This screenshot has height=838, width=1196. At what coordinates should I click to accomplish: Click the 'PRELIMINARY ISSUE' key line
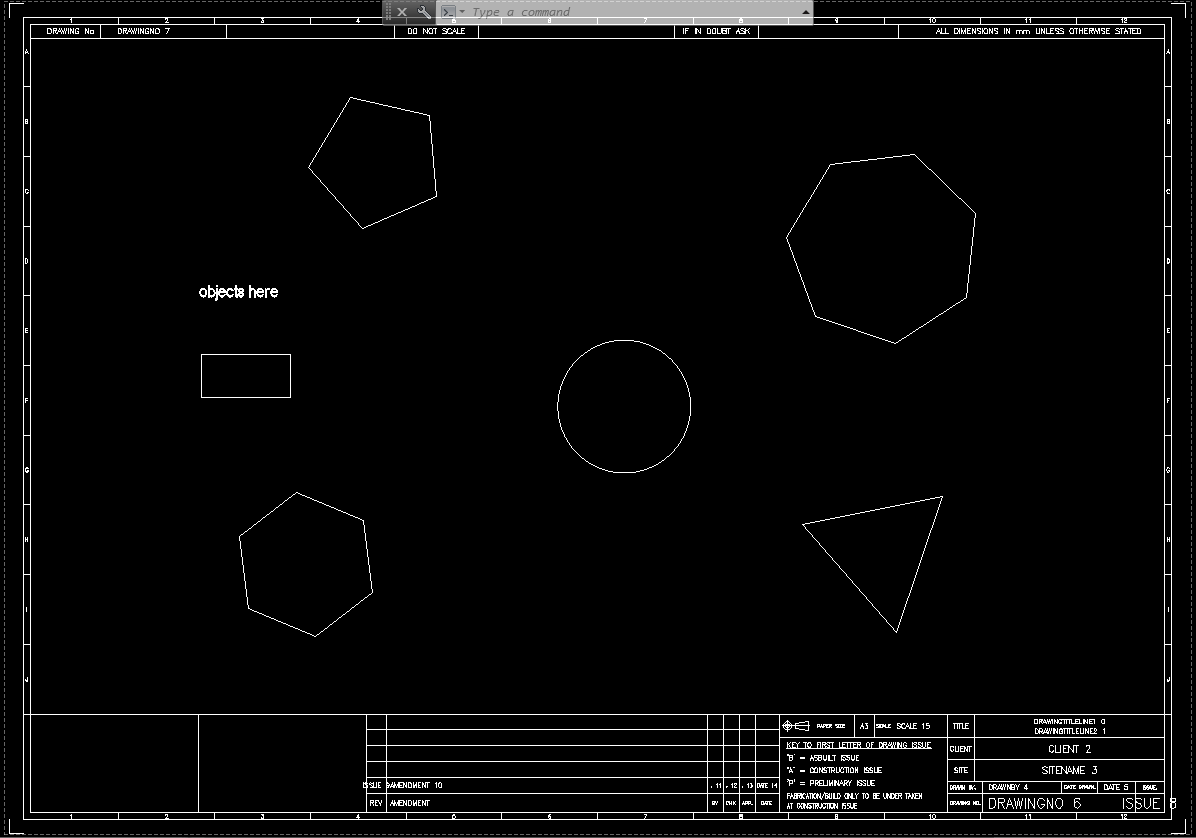pos(831,783)
